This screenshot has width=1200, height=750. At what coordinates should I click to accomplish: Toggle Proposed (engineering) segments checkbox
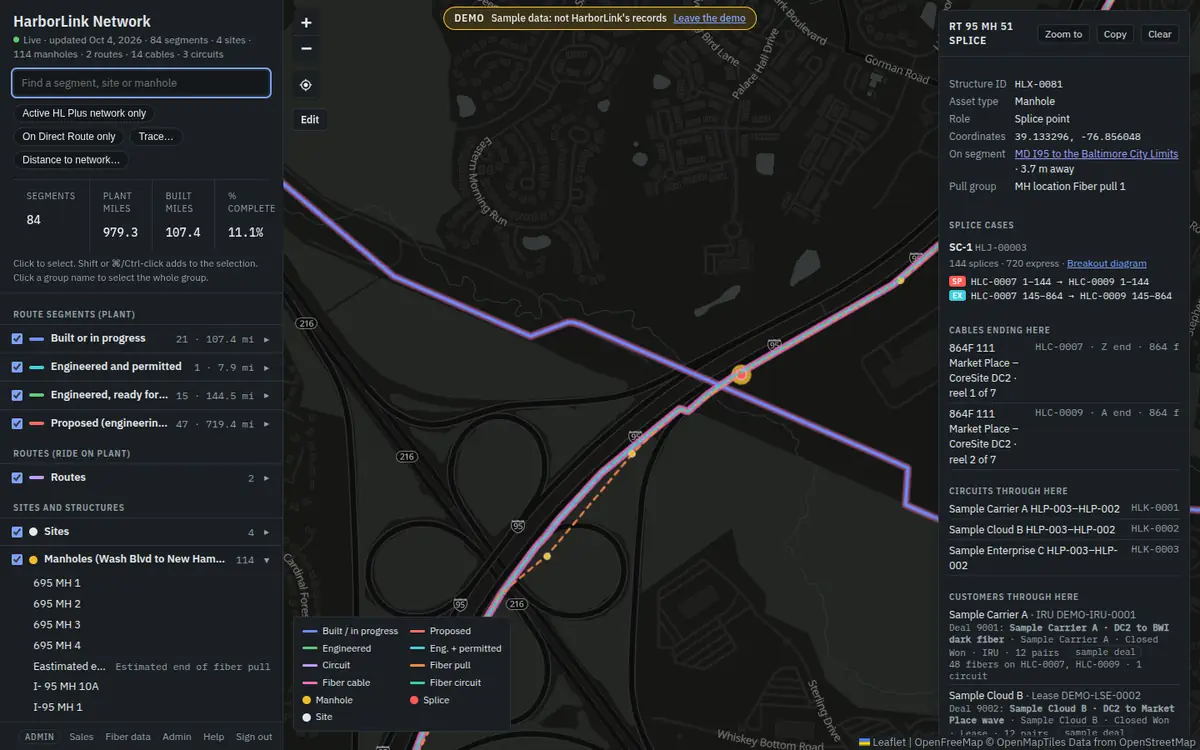(17, 423)
